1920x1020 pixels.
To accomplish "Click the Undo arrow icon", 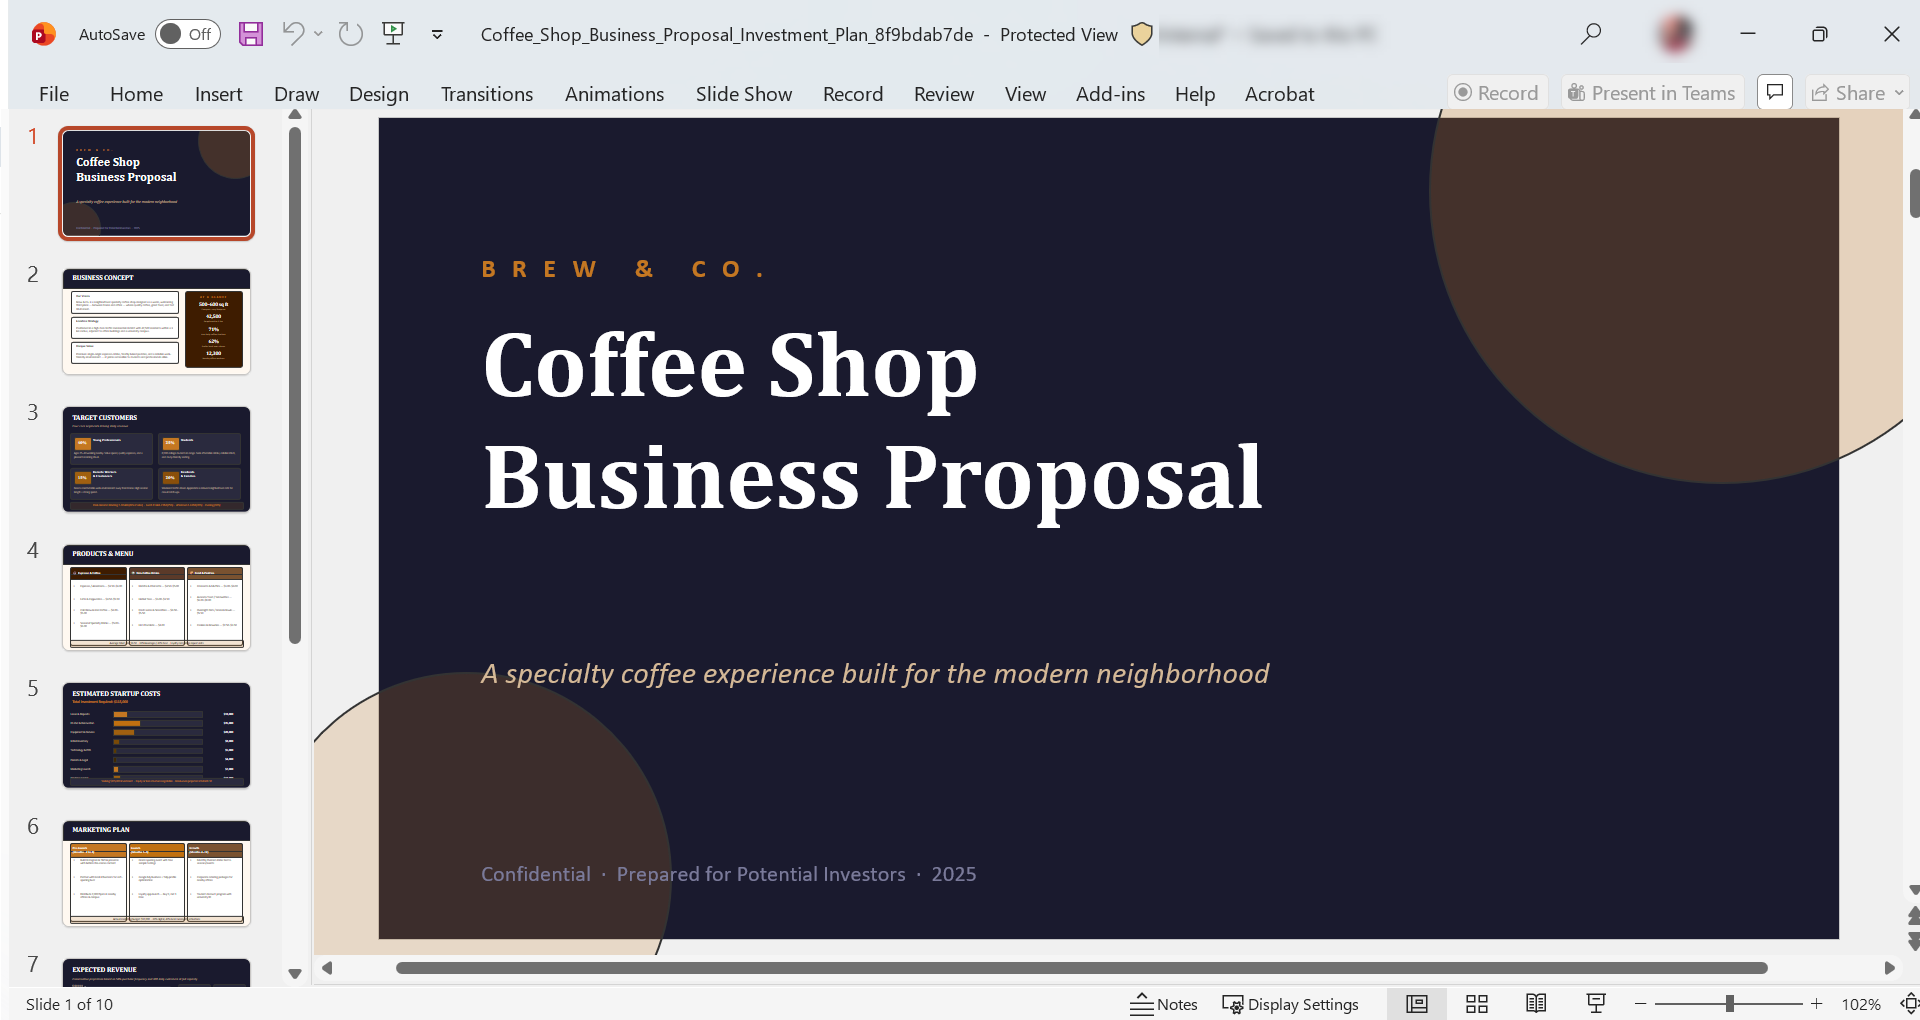I will click(x=292, y=34).
